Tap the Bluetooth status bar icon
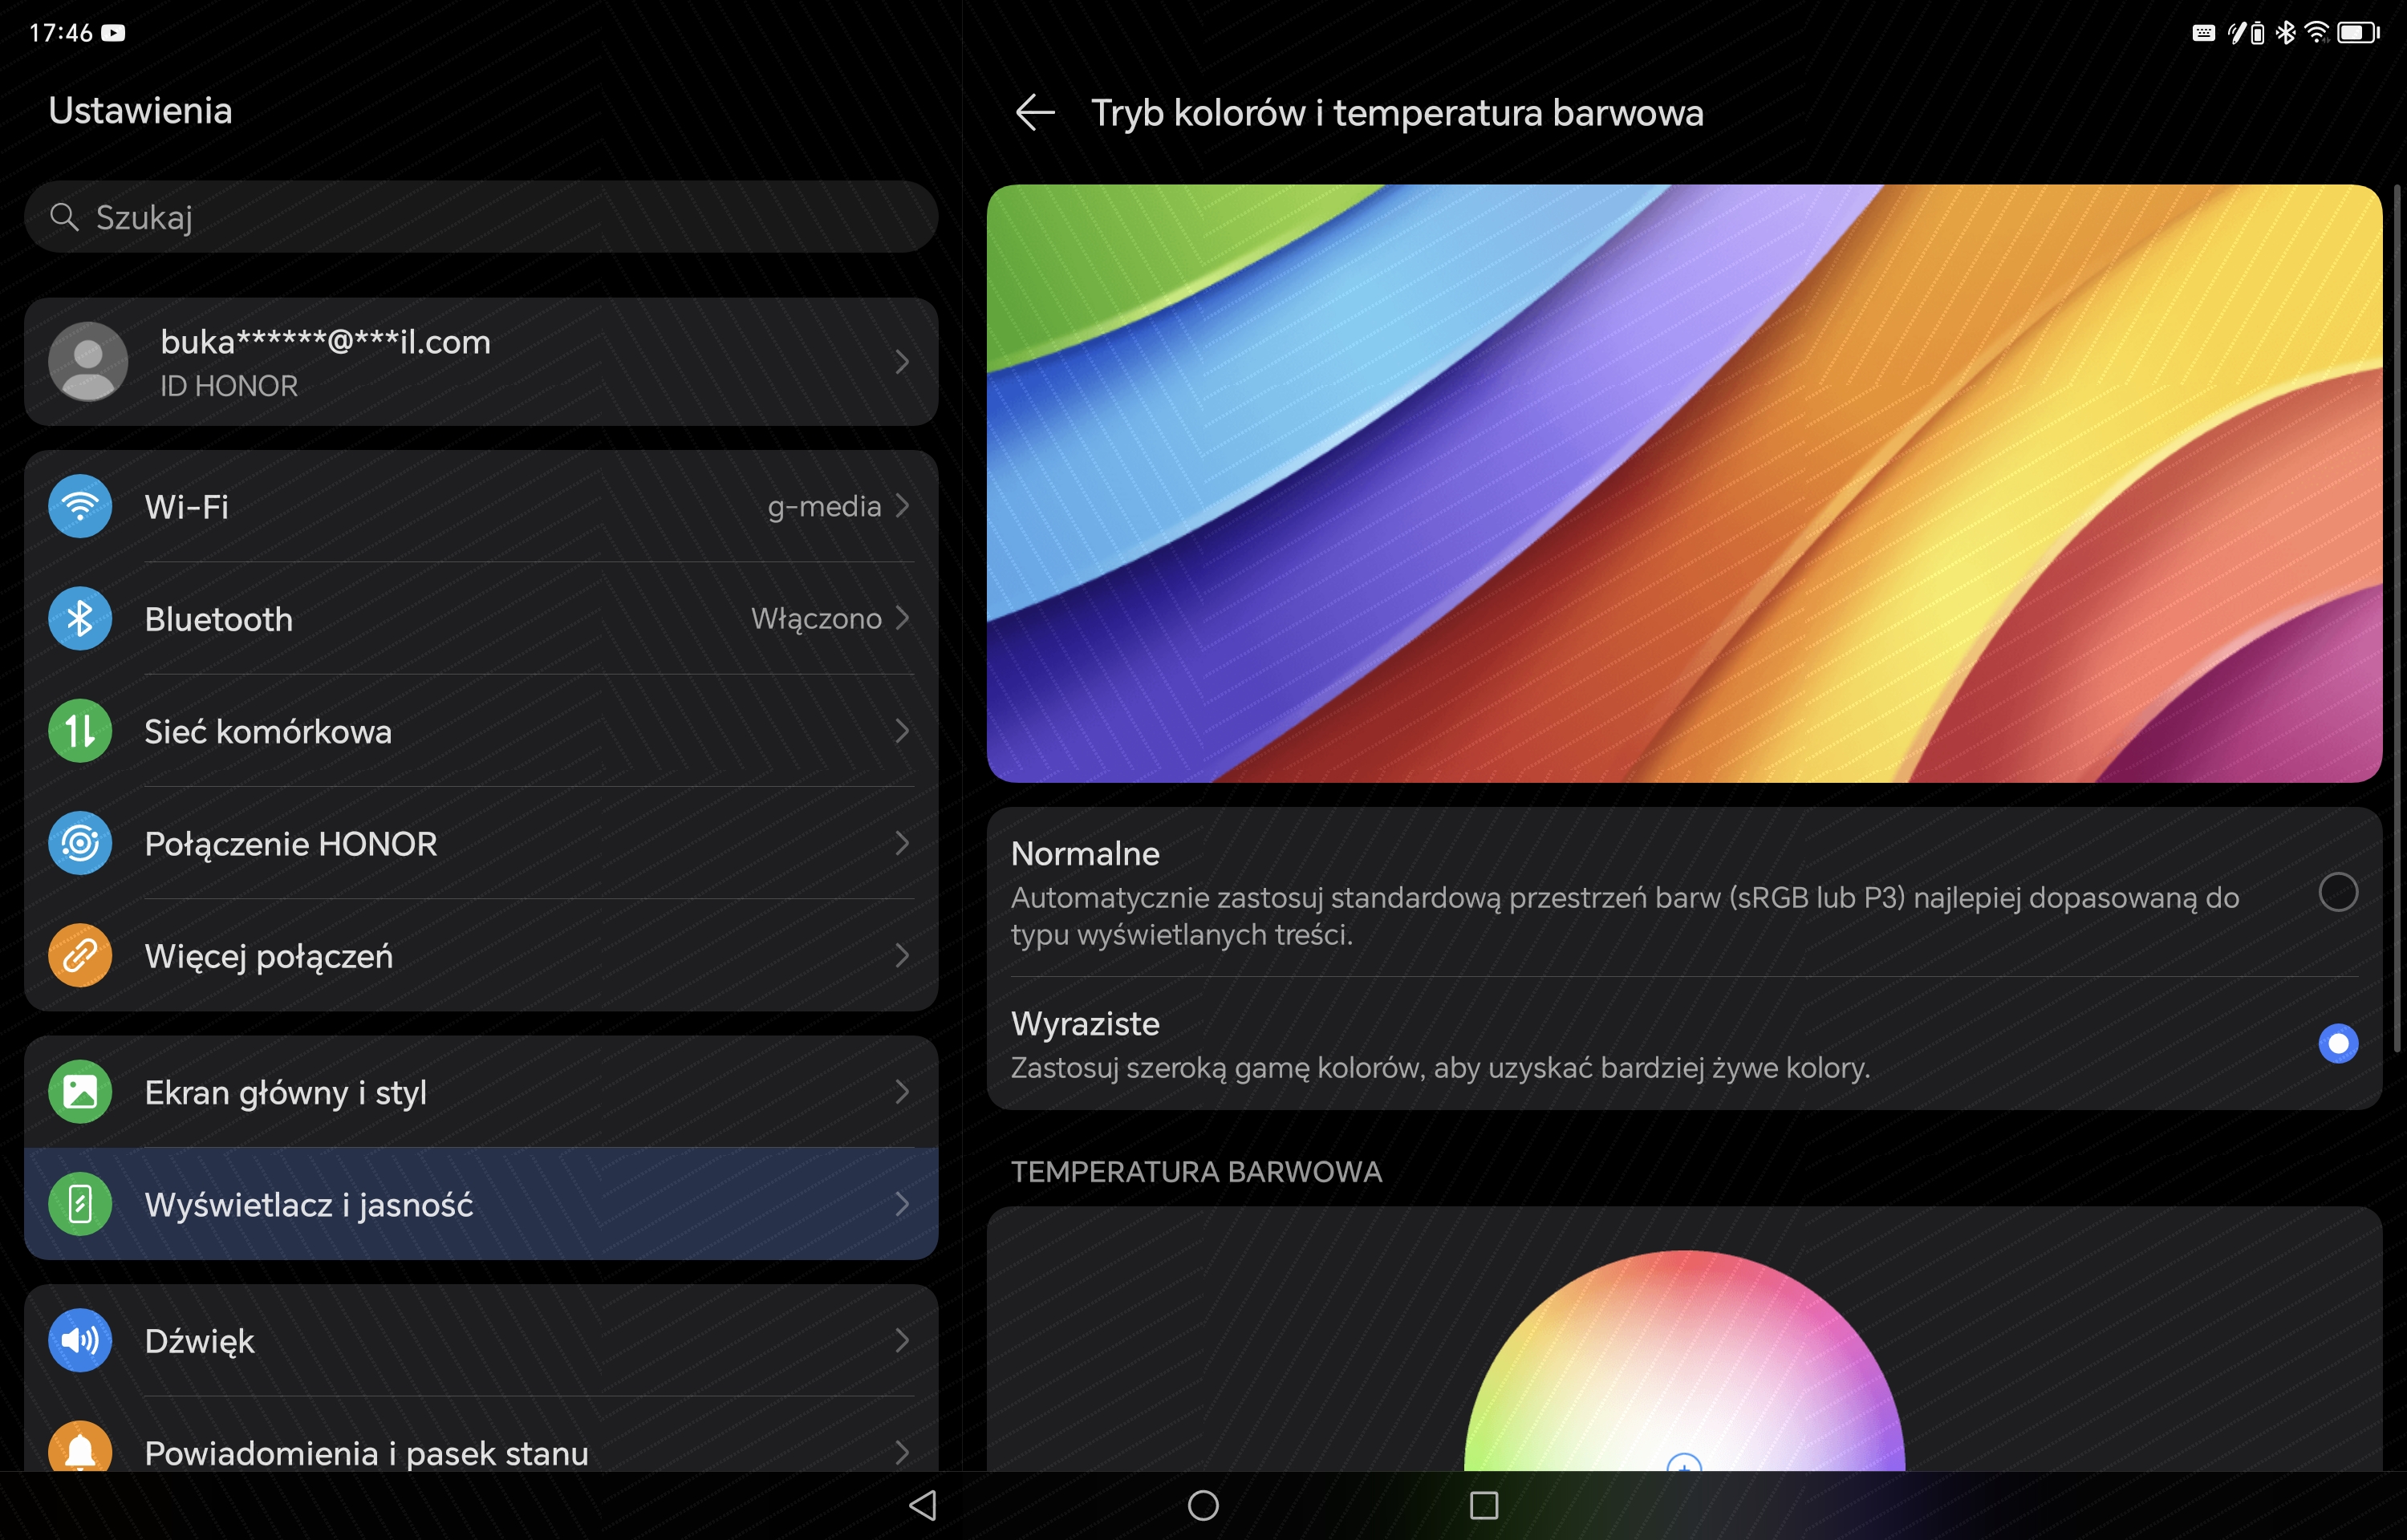This screenshot has height=1540, width=2407. (x=2286, y=33)
